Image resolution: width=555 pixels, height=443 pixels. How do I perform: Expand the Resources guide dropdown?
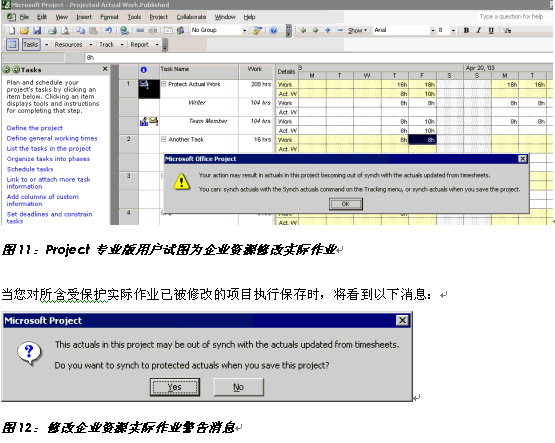(x=91, y=45)
